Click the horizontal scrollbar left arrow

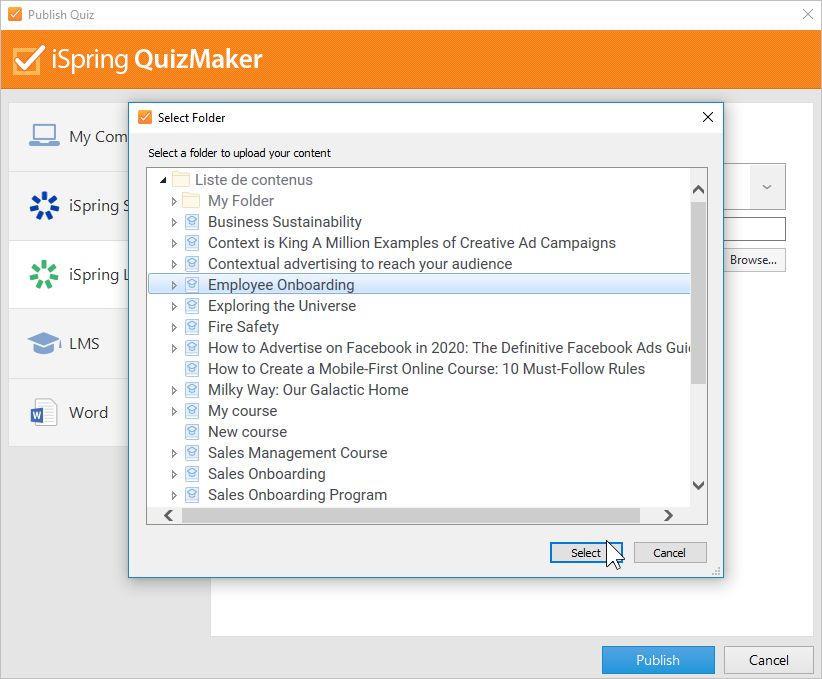(x=169, y=515)
